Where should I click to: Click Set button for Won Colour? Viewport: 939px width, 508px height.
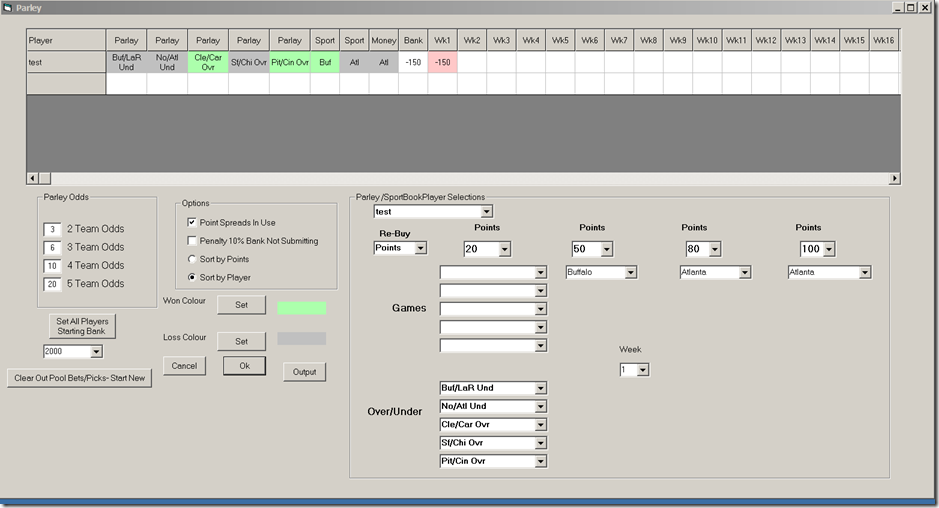coord(241,305)
